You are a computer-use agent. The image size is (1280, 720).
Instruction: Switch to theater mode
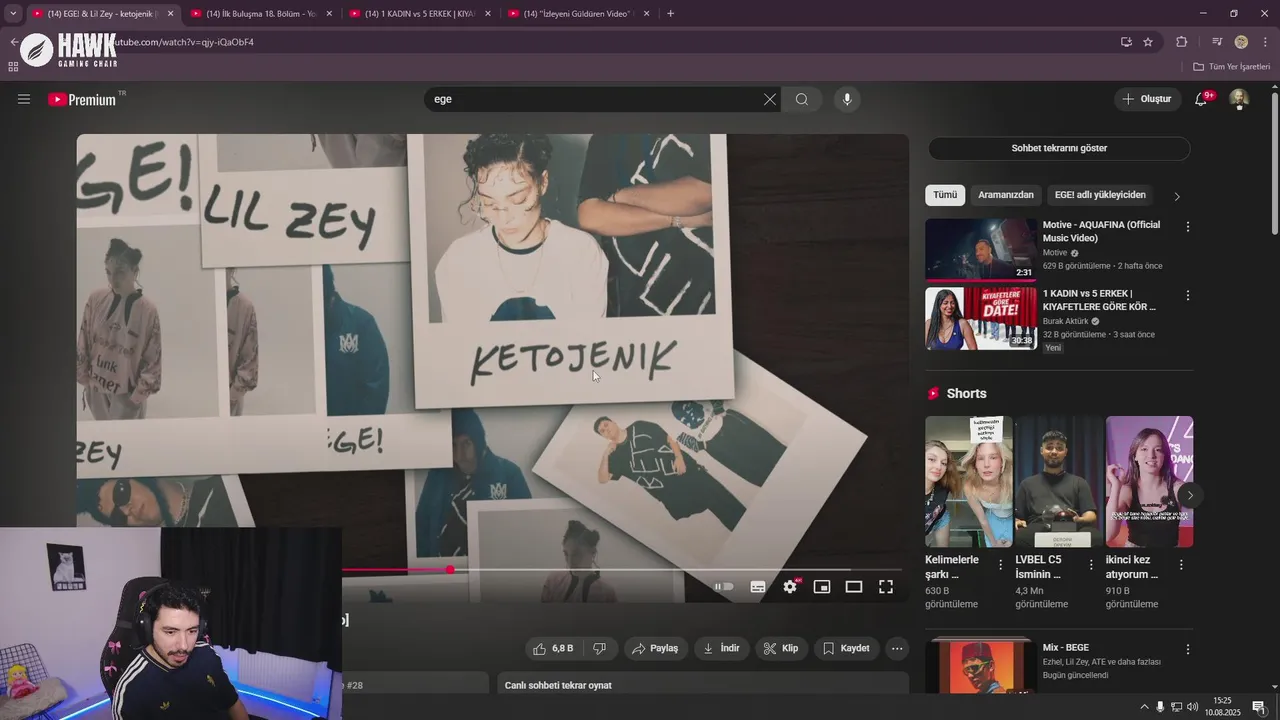[854, 587]
